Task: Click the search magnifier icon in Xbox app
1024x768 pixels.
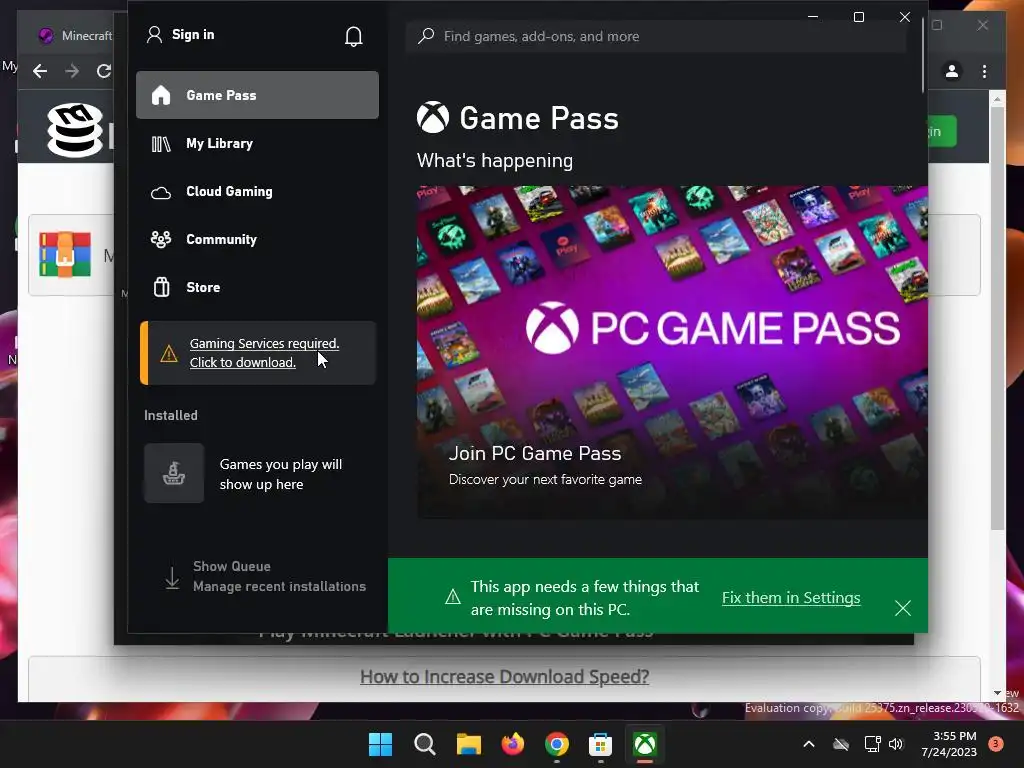Action: (x=426, y=35)
